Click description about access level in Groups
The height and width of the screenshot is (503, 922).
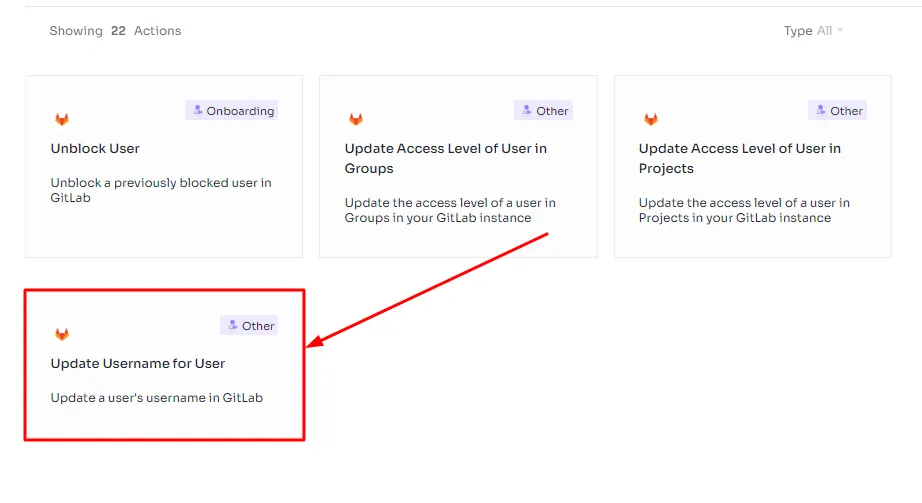[x=450, y=210]
